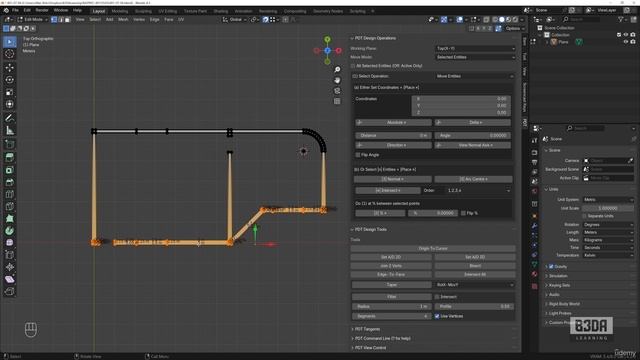Image resolution: width=640 pixels, height=360 pixels.
Task: Enable vertex select mode
Action: click(54, 20)
